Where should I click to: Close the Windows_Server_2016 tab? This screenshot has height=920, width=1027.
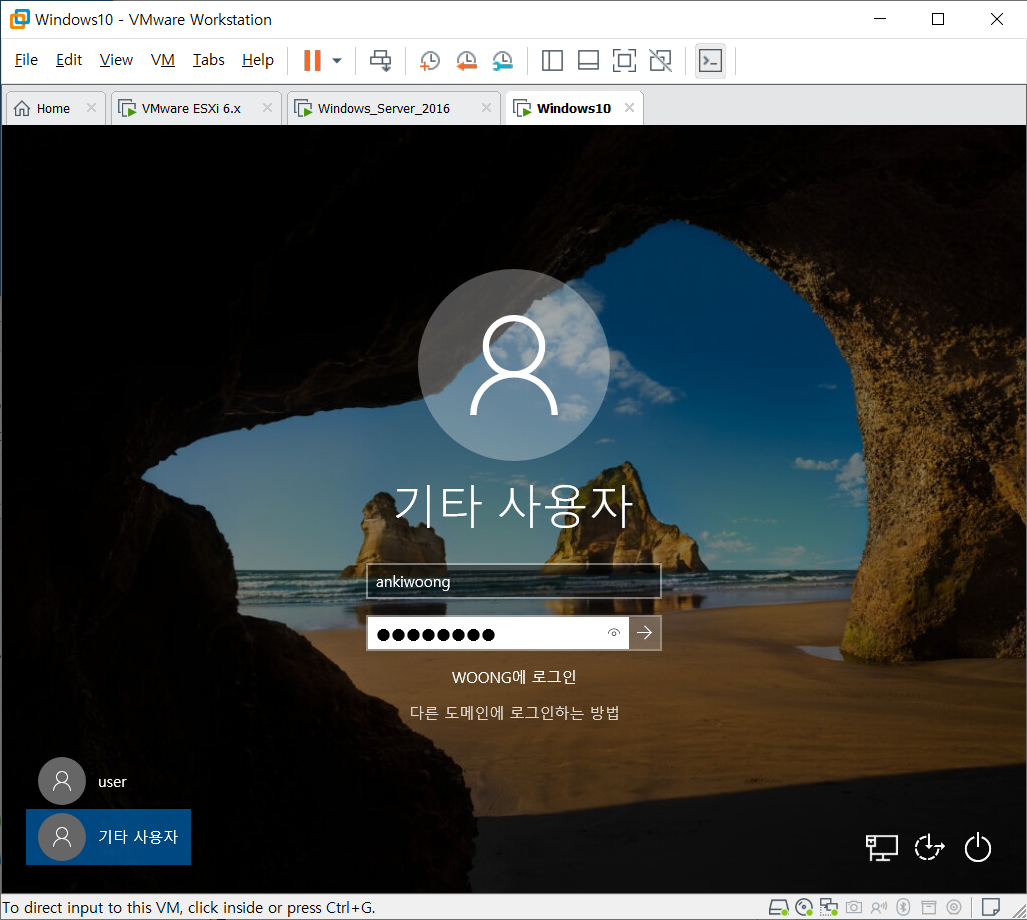point(486,108)
